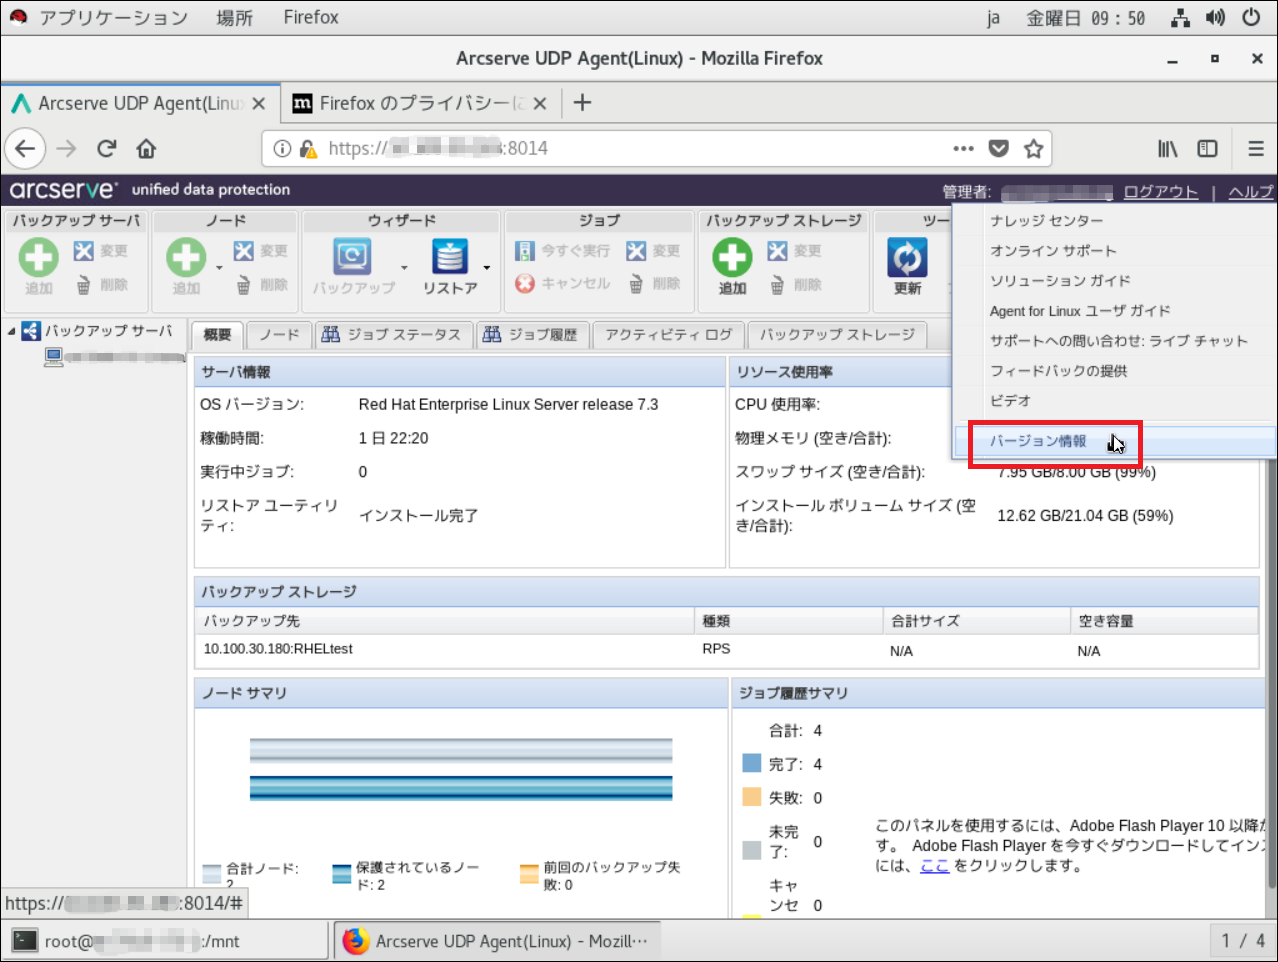Open the dropdown arrow next to ノード 追加
Screen dimensions: 1278x962
pyautogui.click(x=219, y=267)
